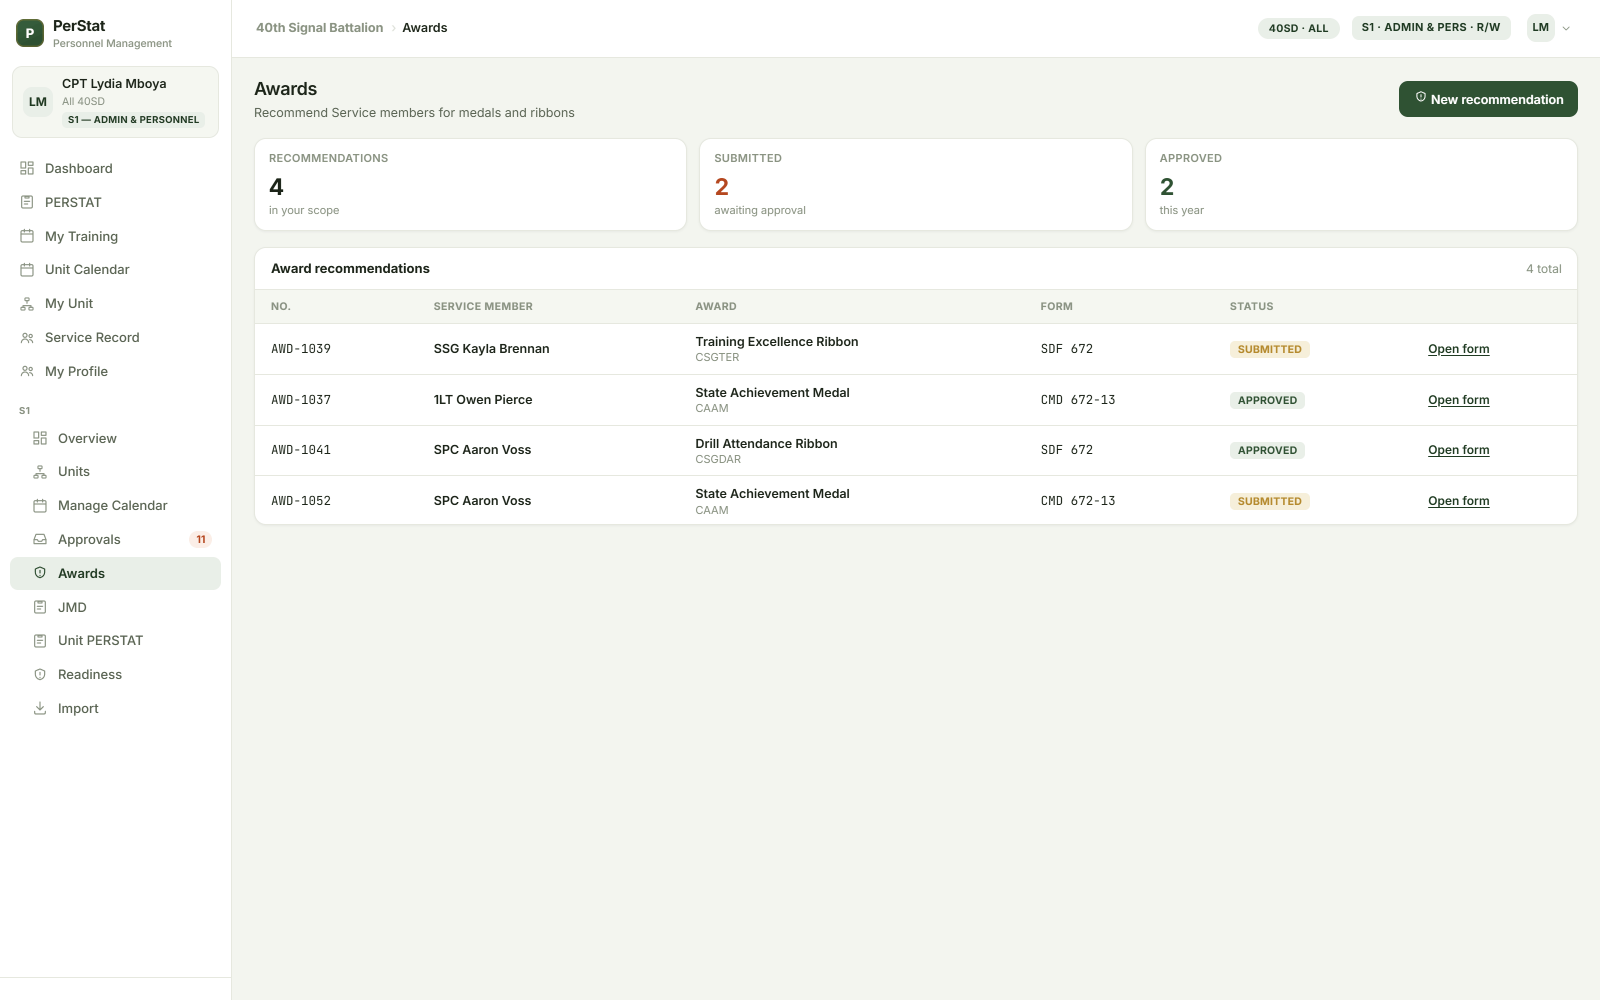This screenshot has width=1600, height=1000.
Task: Click the Approvals inbox icon
Action: [40, 539]
